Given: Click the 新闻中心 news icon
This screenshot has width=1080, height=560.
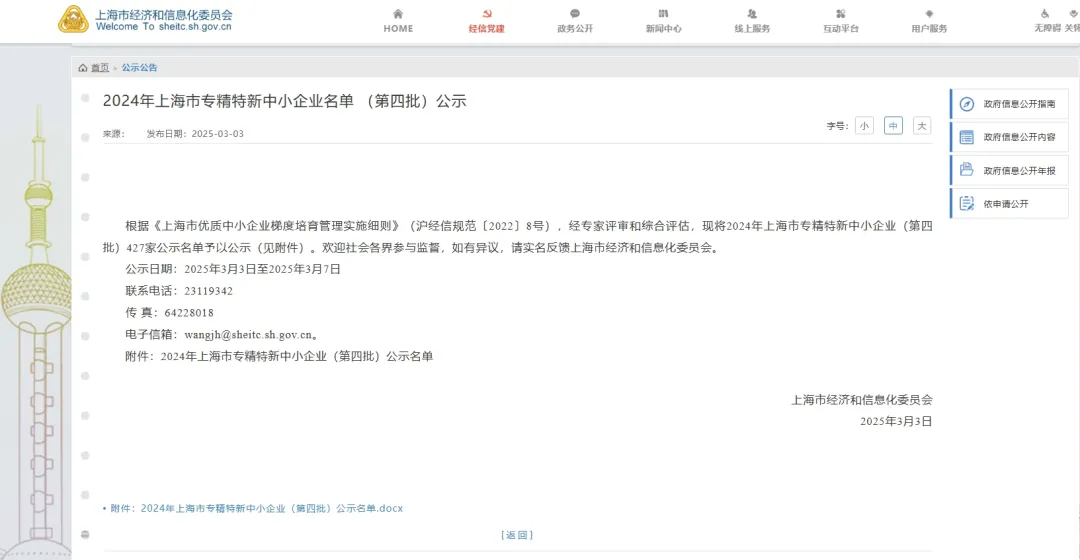Looking at the screenshot, I should 663,14.
